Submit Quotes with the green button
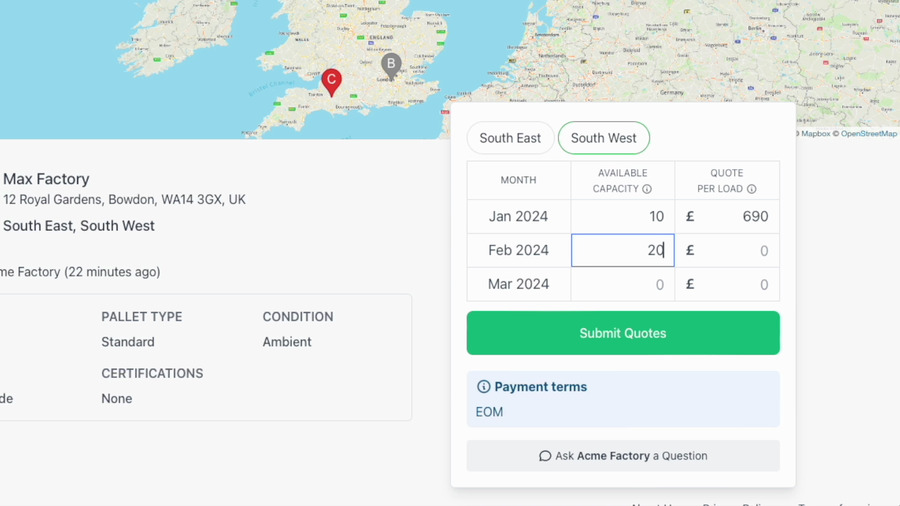Screen dimensions: 900x506 [623, 333]
